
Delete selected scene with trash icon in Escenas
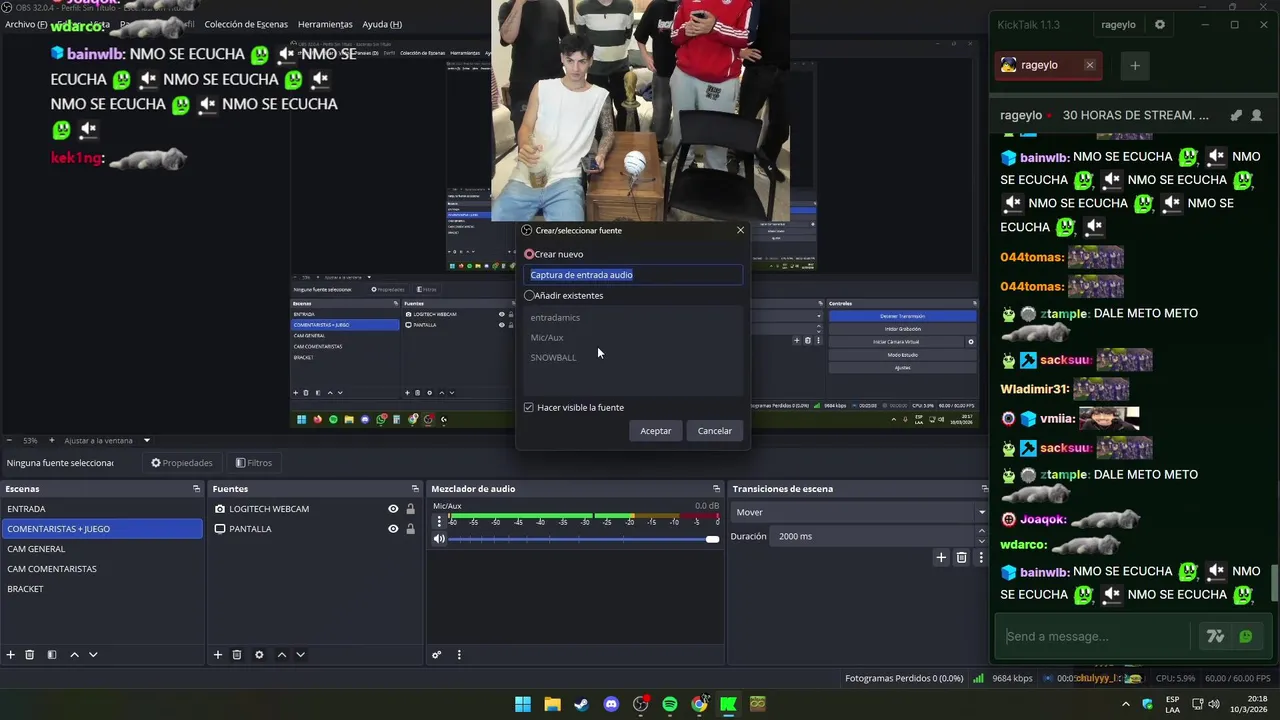tap(30, 655)
